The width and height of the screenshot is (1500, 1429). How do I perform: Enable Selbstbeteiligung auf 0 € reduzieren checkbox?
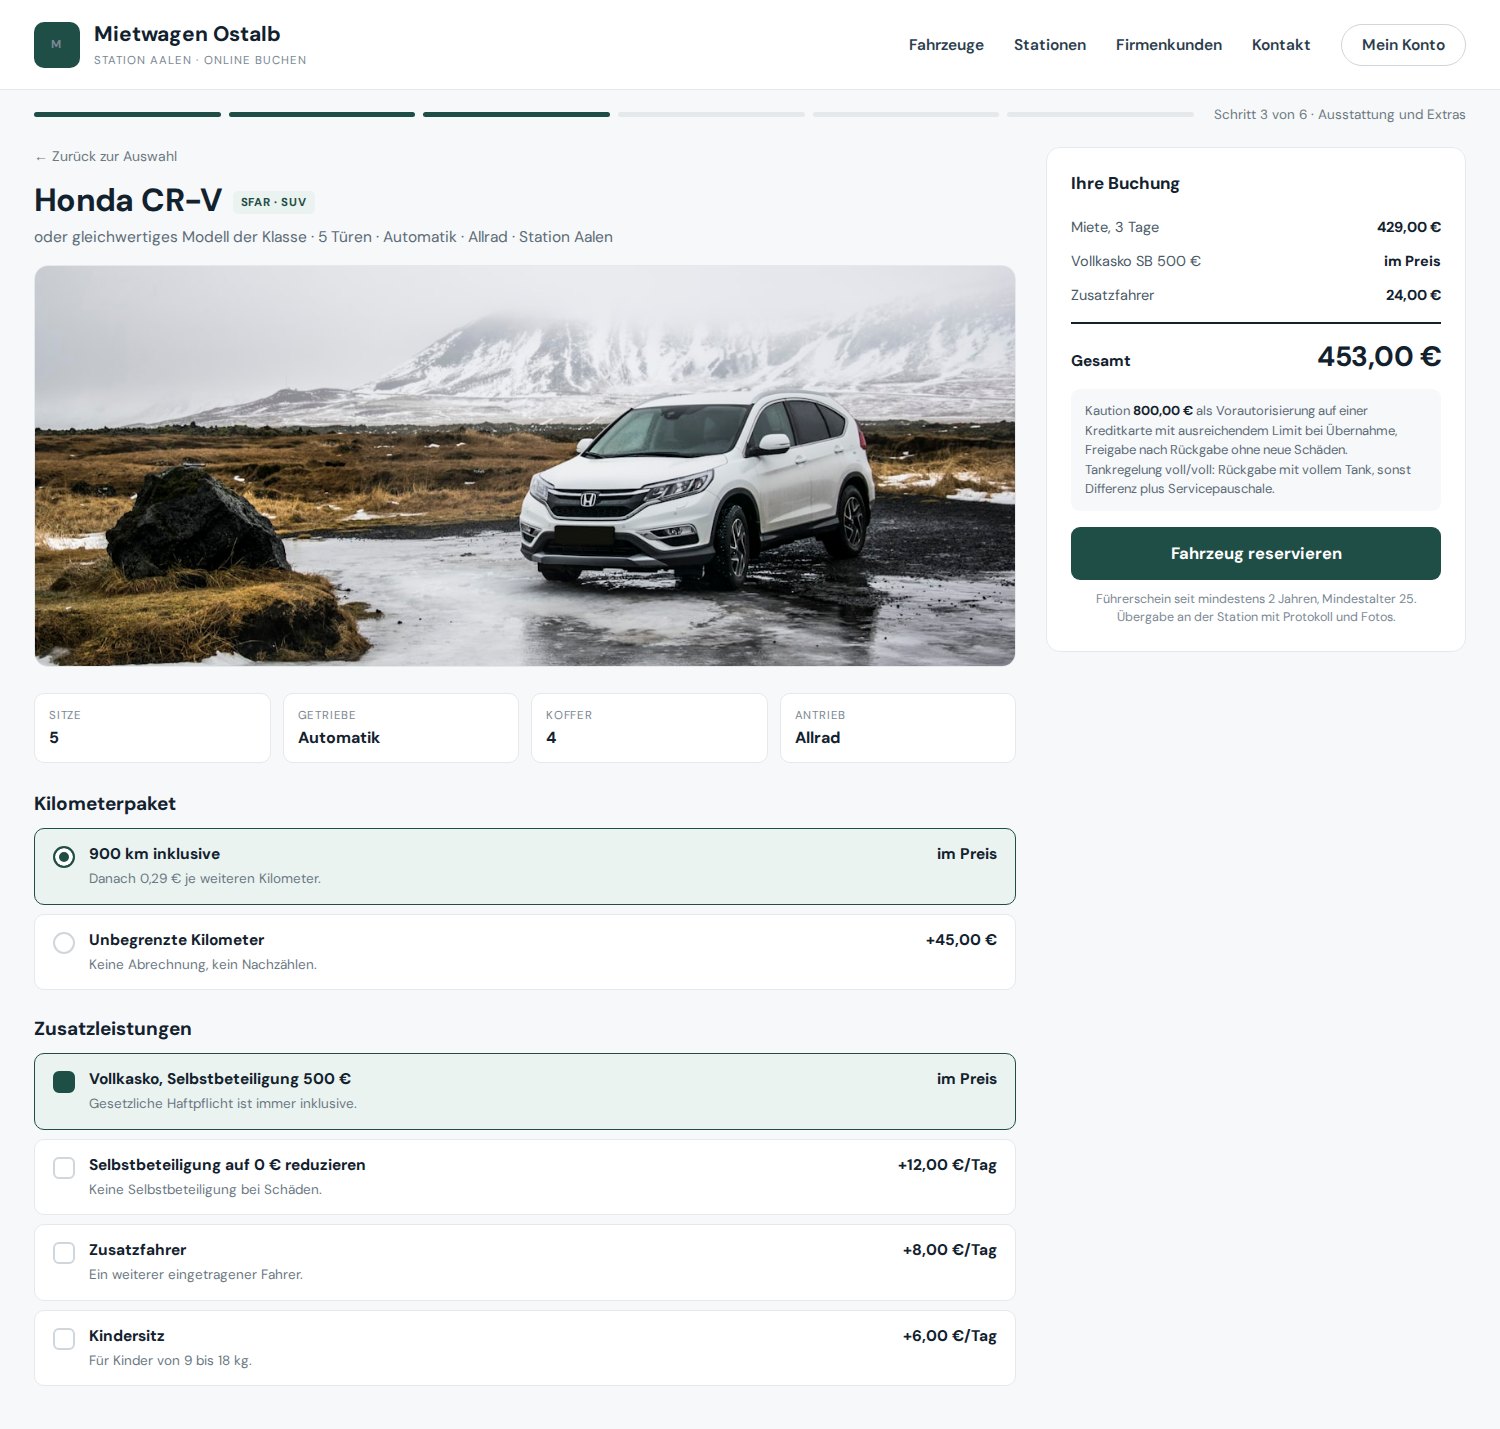tap(64, 1168)
